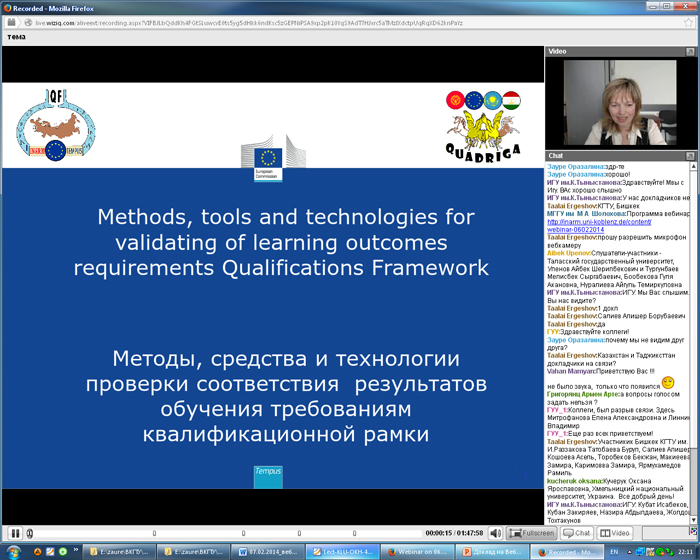Click chat message 'Приветствую Вас !!!'
The width and height of the screenshot is (700, 560).
point(625,371)
